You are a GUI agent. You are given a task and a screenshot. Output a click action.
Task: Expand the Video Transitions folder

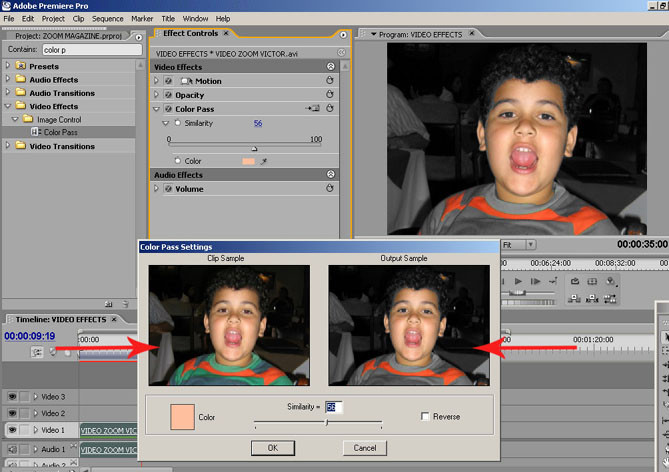click(9, 146)
